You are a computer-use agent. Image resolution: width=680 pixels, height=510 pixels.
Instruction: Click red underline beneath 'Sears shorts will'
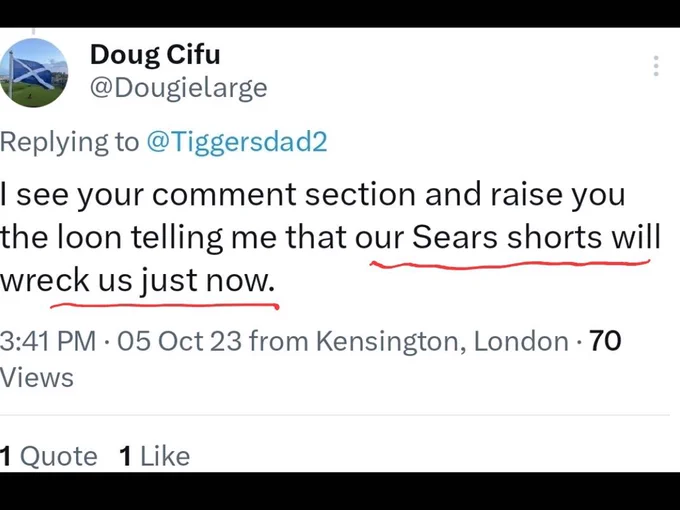coord(510,264)
